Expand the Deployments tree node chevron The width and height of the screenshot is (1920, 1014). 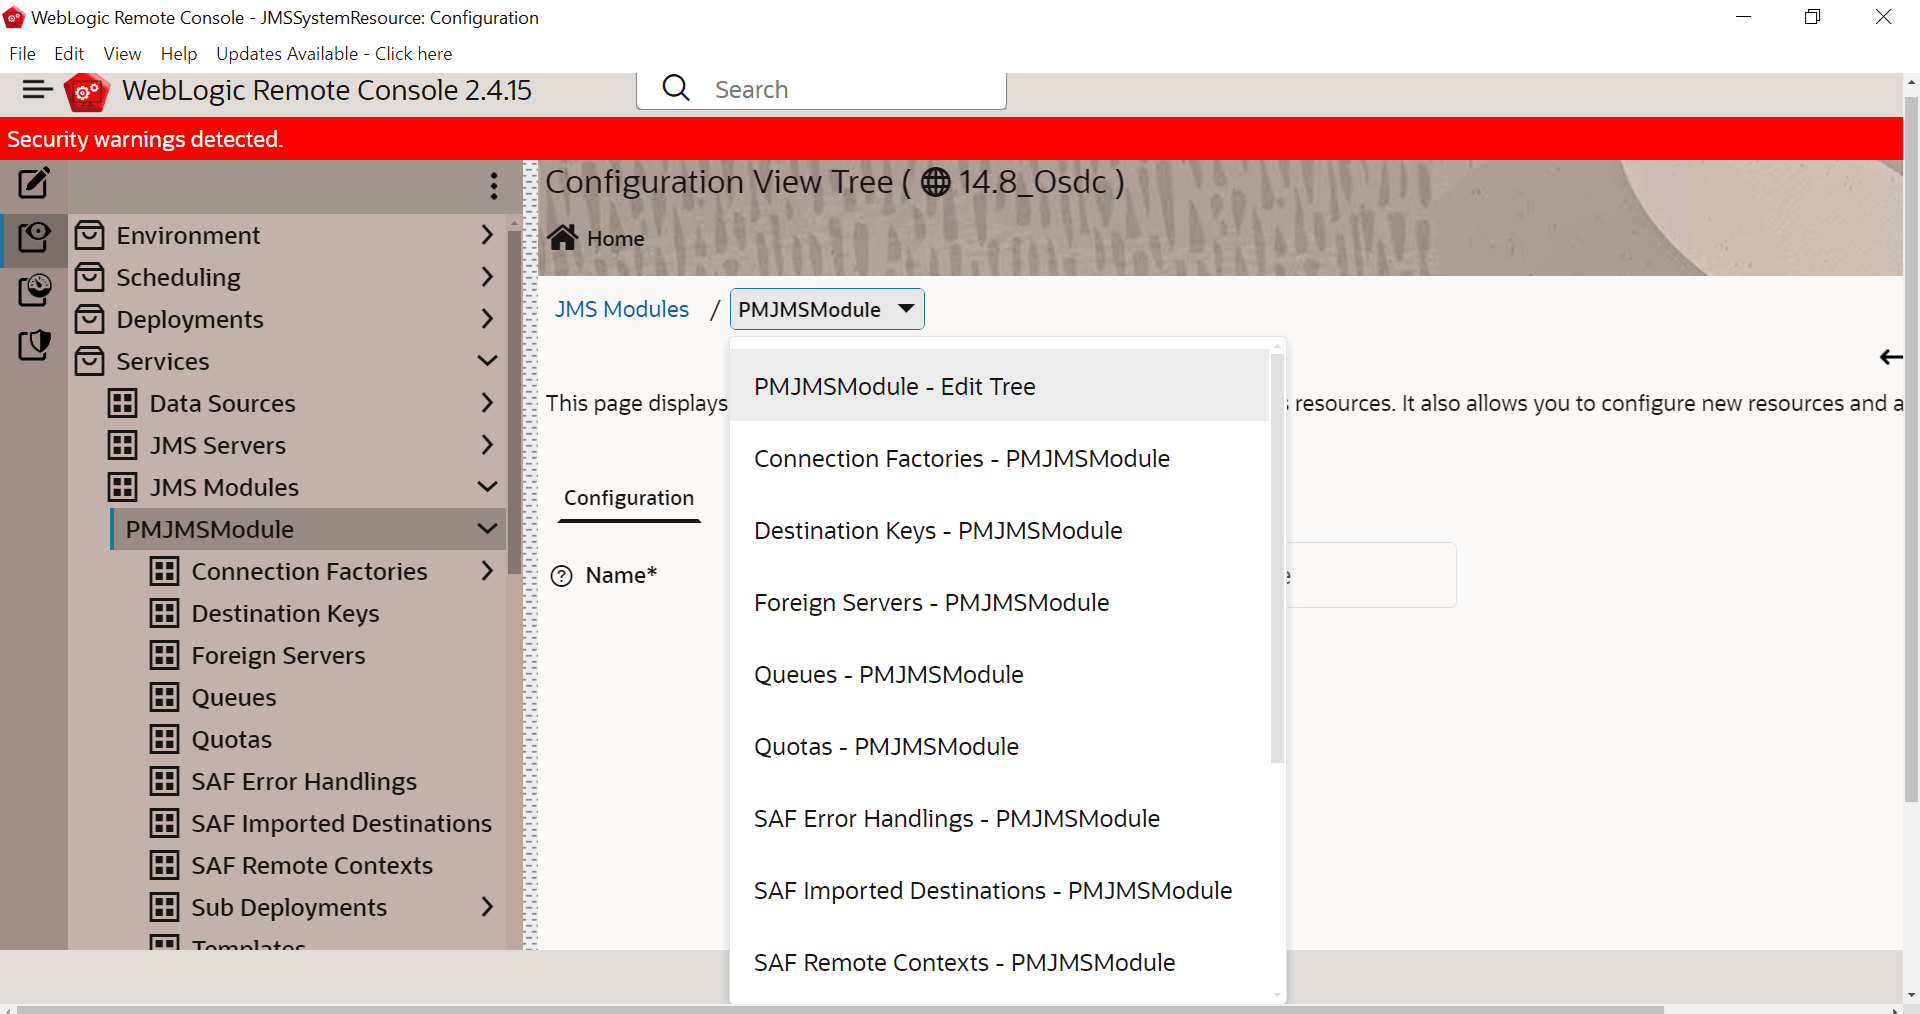487,319
